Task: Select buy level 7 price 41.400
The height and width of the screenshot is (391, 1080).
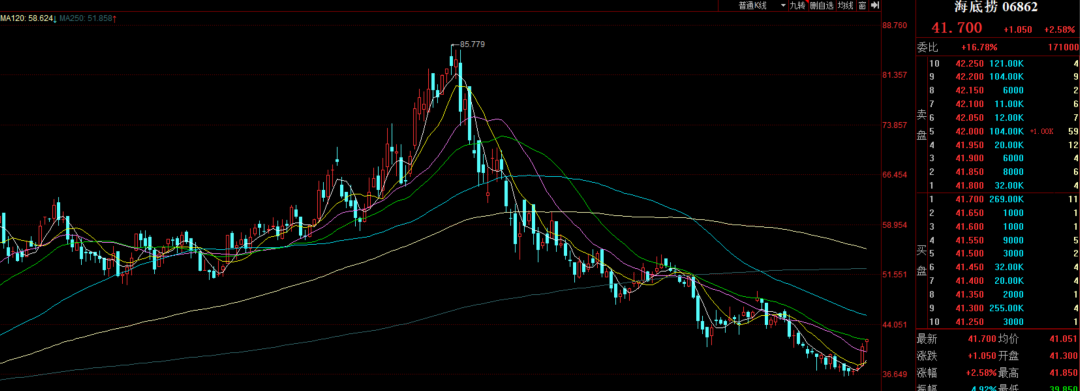Action: click(969, 281)
